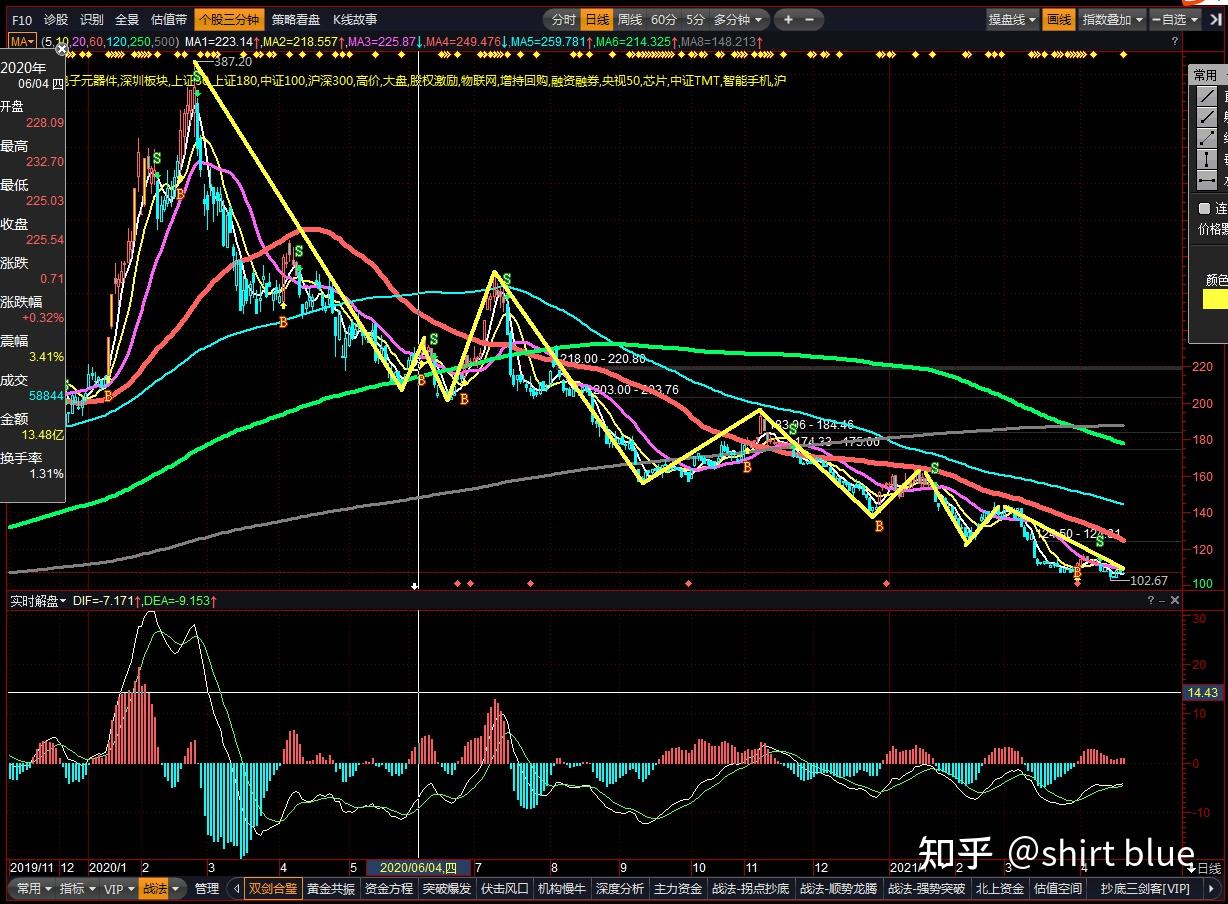This screenshot has height=904, width=1228.
Task: Click the plus zoom-in button
Action: [788, 19]
